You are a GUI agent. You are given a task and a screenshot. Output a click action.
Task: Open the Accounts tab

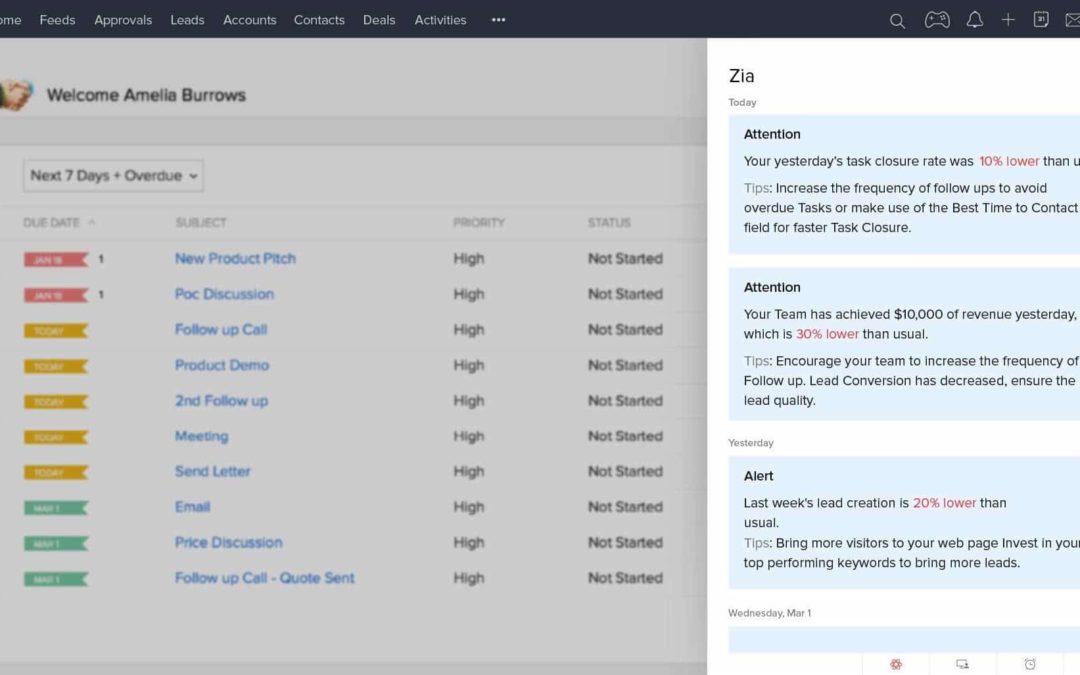[249, 20]
